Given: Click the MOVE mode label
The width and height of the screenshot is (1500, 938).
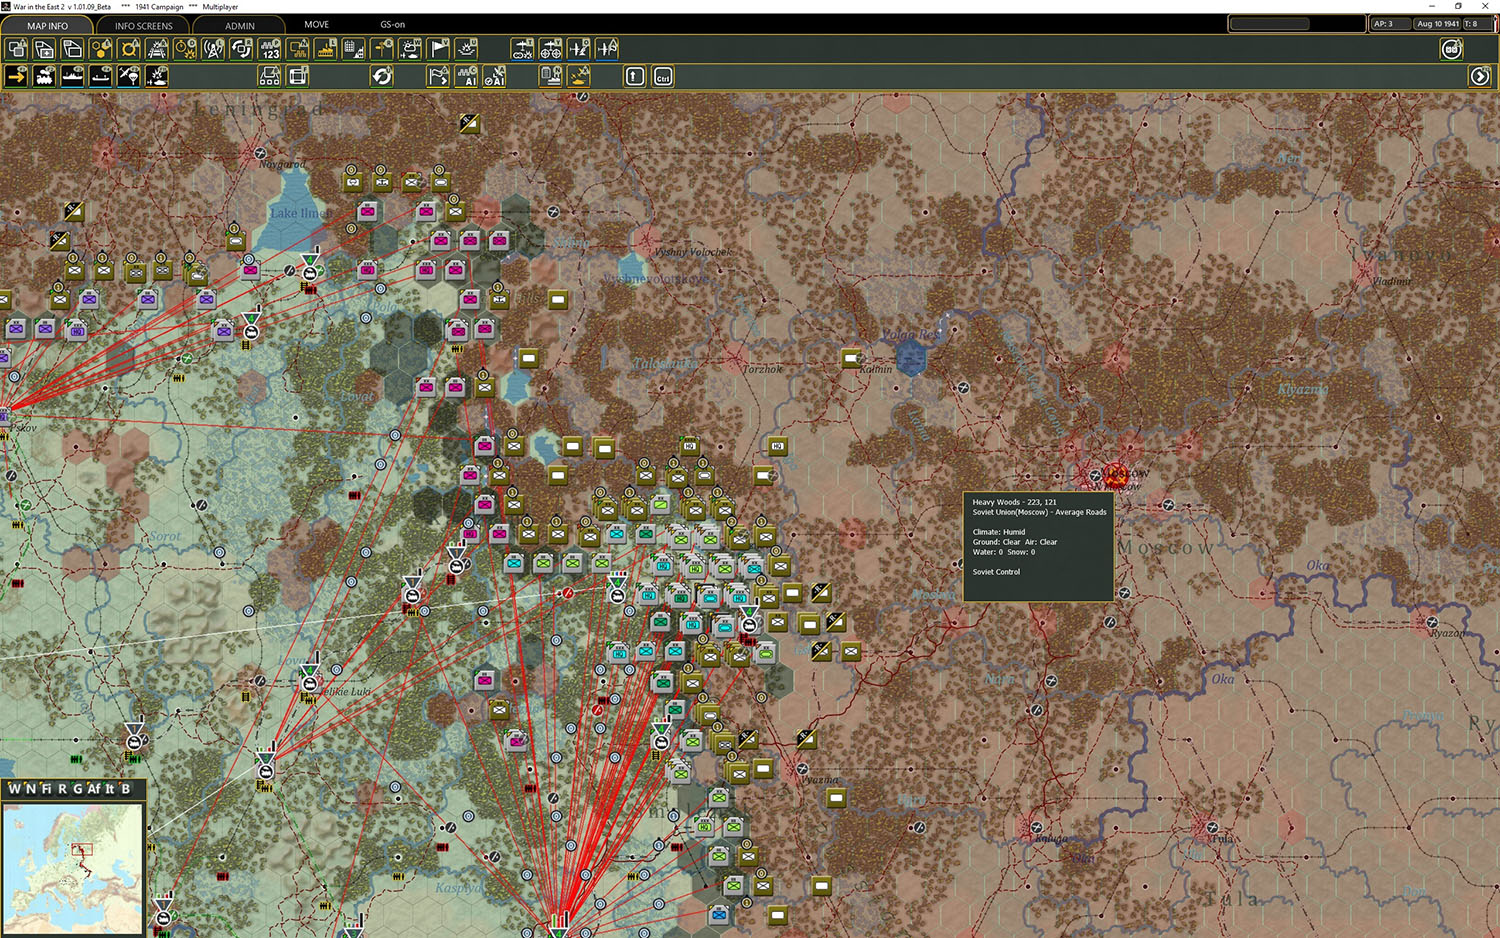Looking at the screenshot, I should pyautogui.click(x=316, y=24).
